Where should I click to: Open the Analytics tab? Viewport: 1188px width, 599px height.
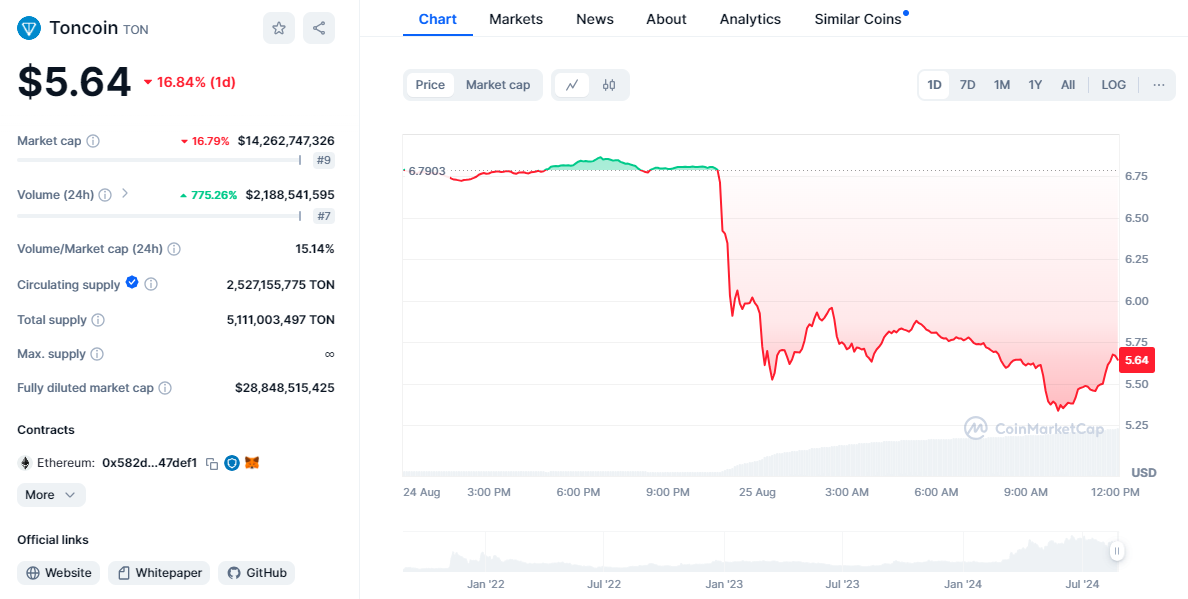click(750, 19)
